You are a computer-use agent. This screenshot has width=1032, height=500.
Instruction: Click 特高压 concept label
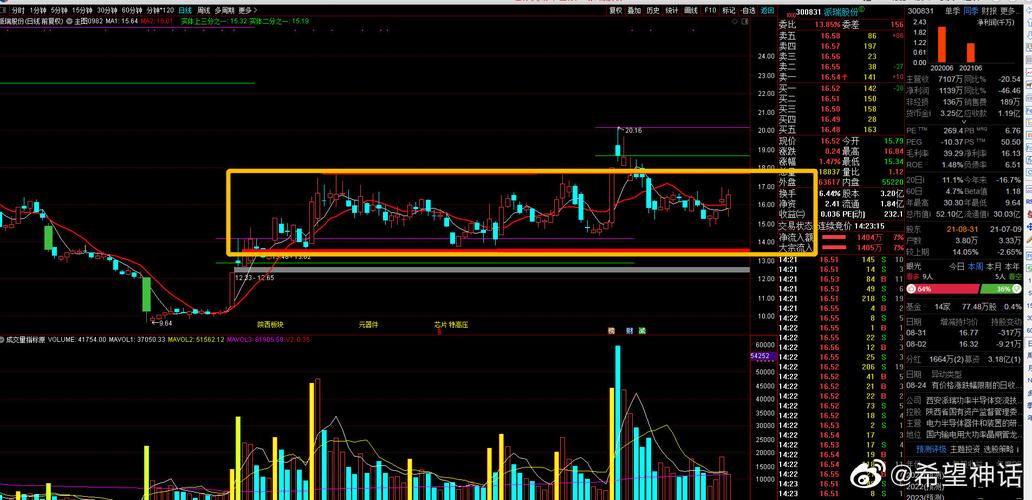tap(459, 324)
